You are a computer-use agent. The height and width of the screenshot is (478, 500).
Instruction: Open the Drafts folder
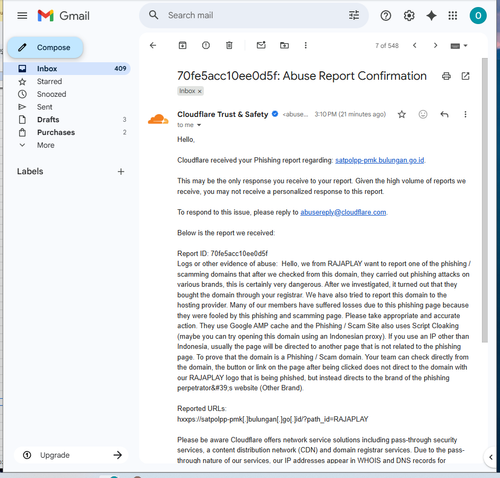(x=48, y=119)
